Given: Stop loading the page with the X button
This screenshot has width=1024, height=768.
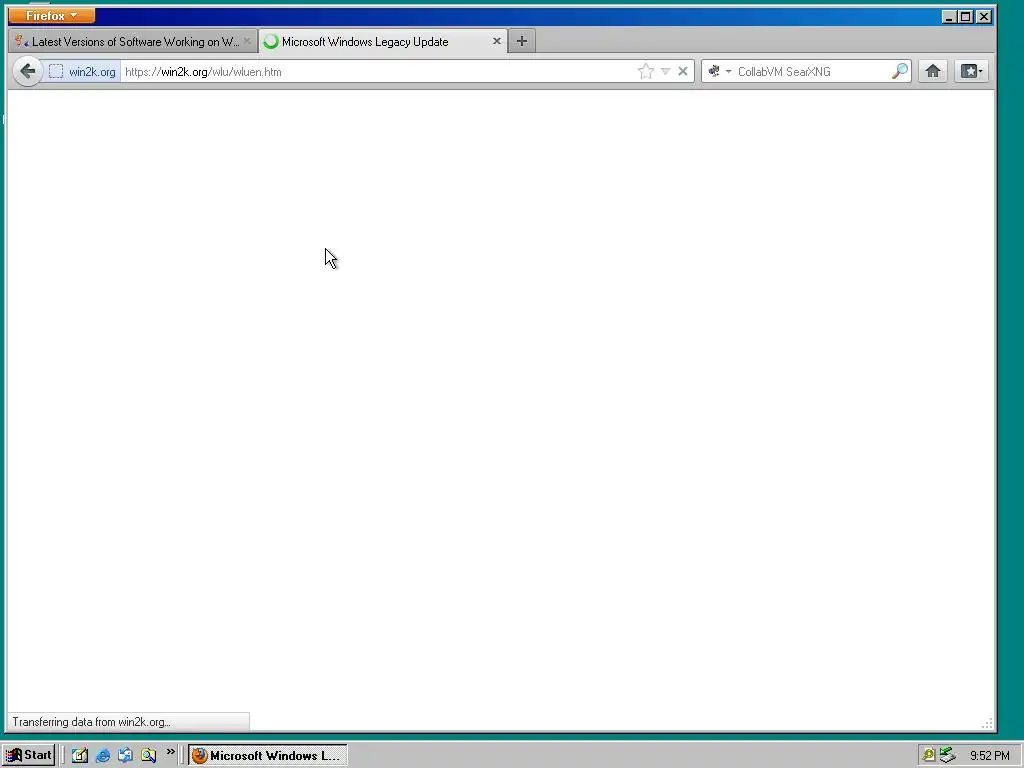Looking at the screenshot, I should [683, 71].
